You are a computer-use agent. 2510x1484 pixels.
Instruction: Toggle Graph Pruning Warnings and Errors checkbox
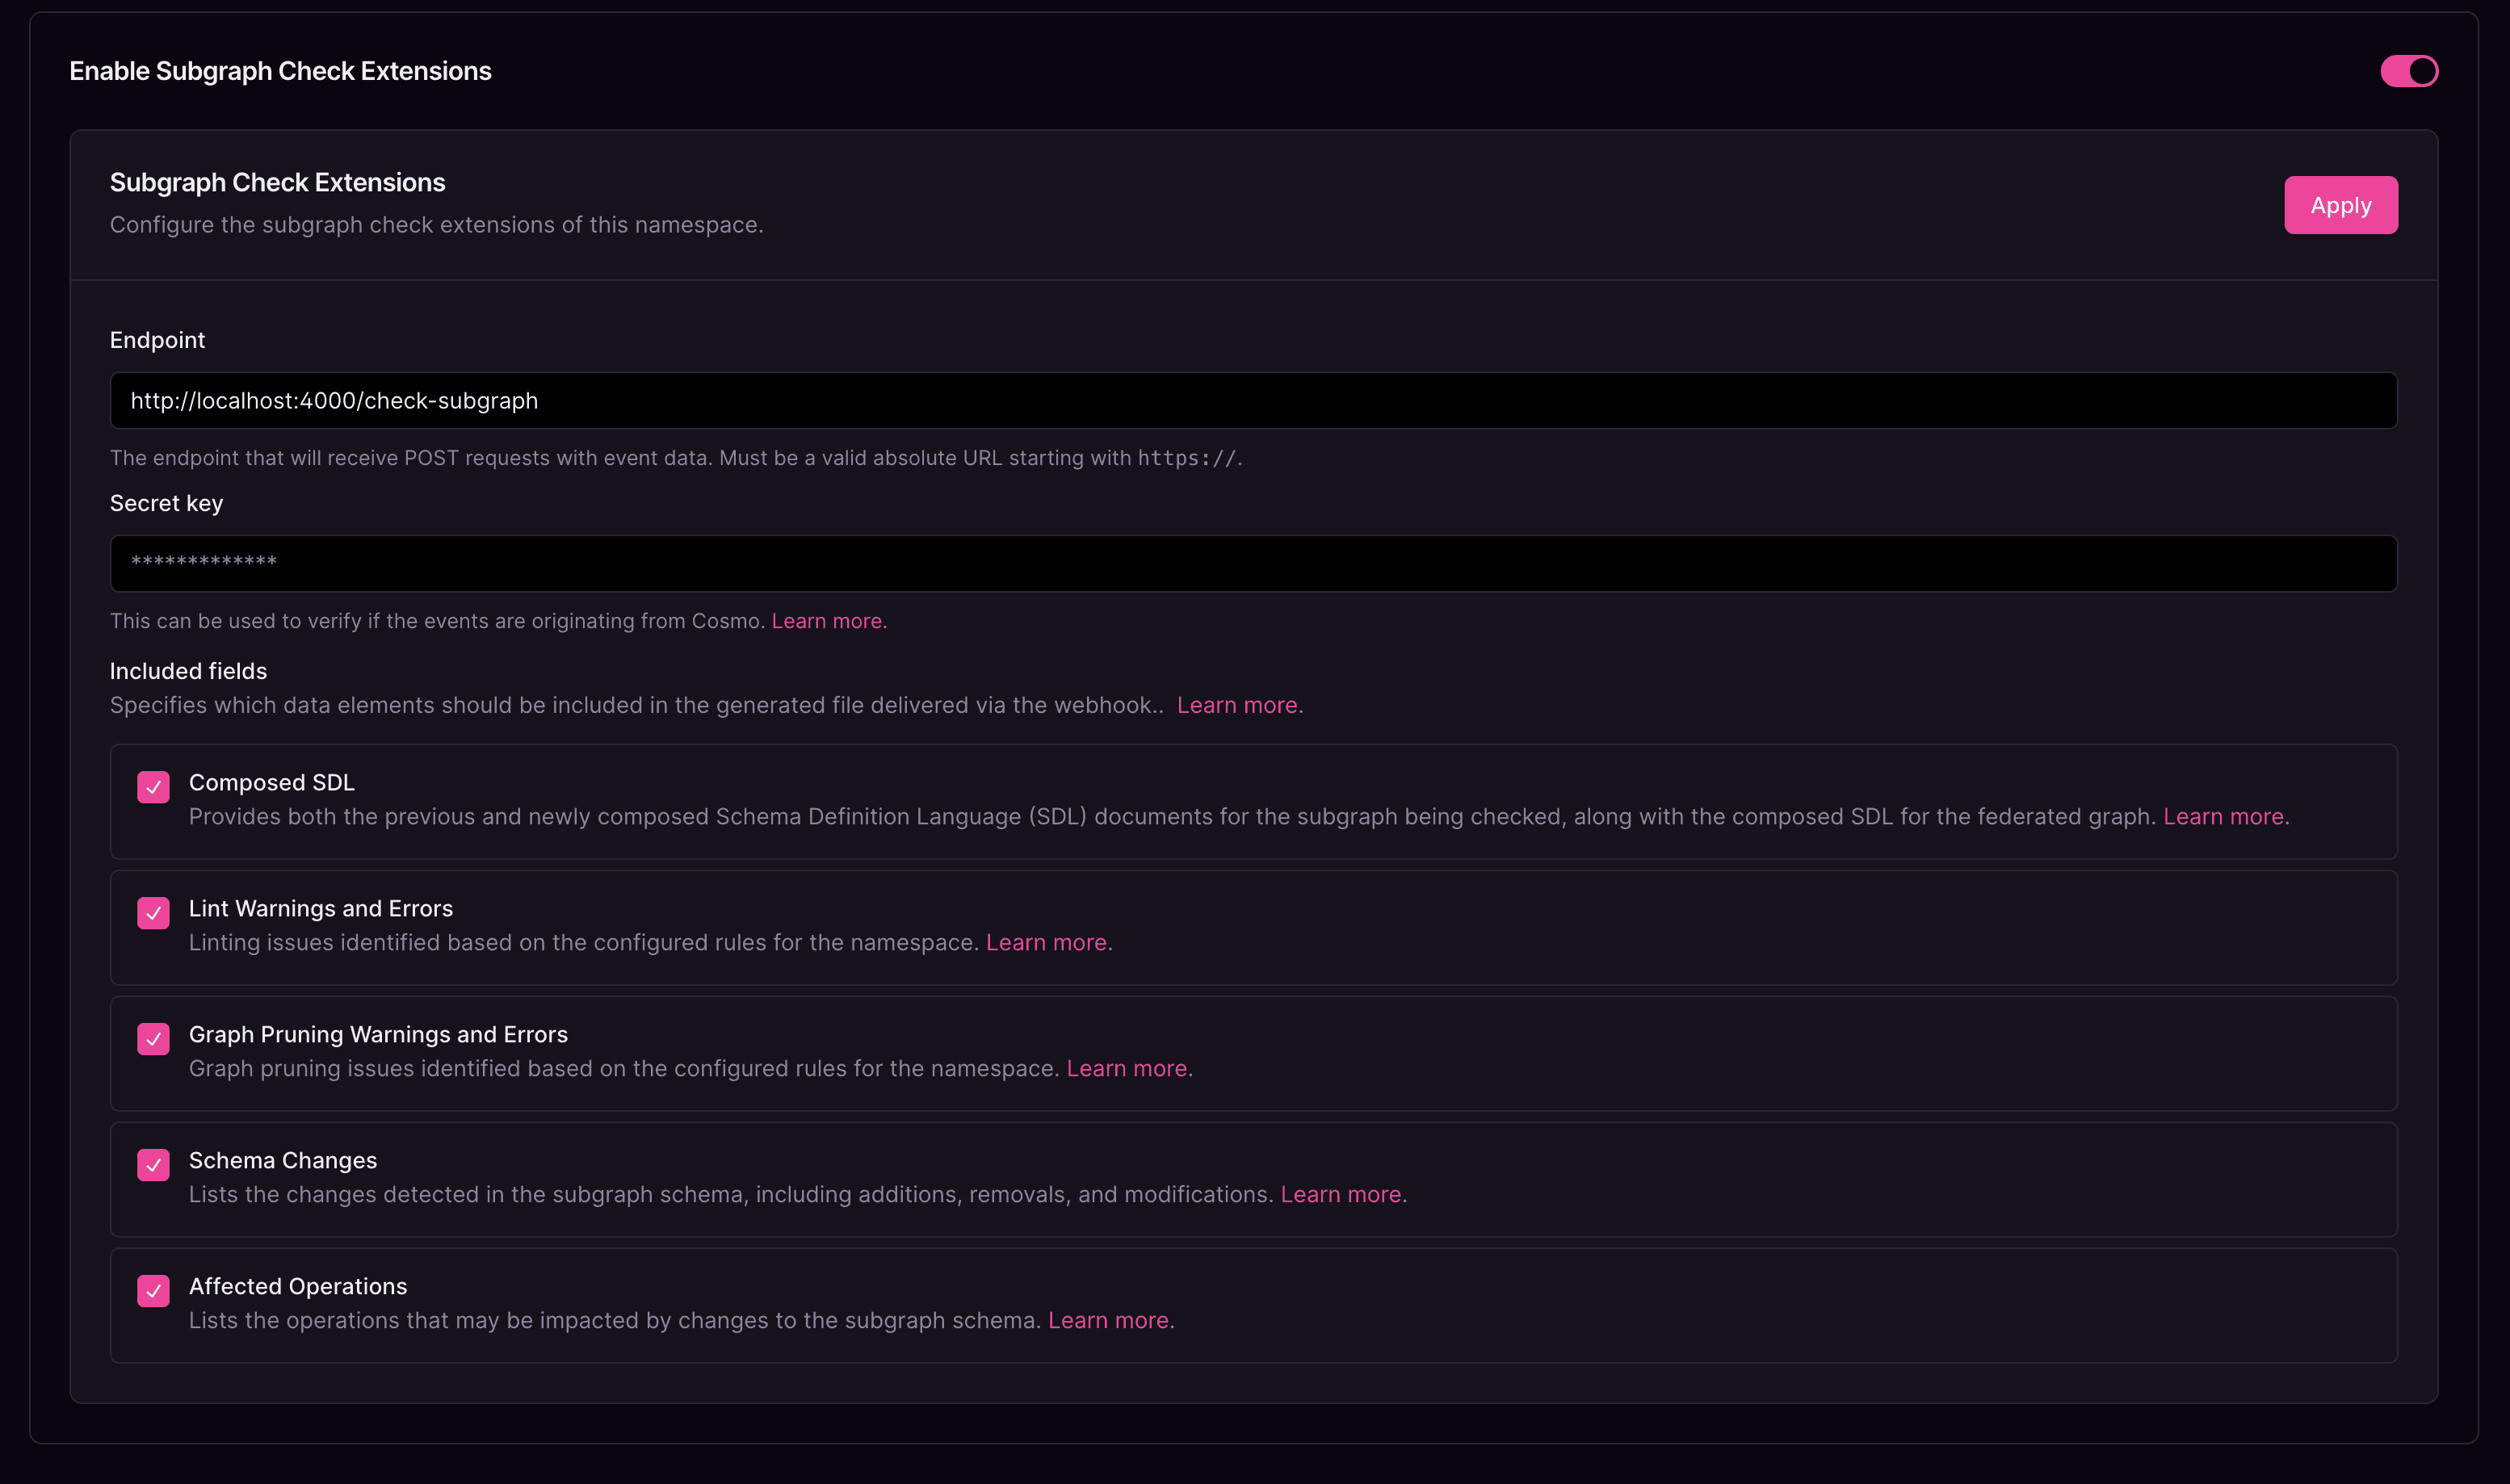[153, 1039]
